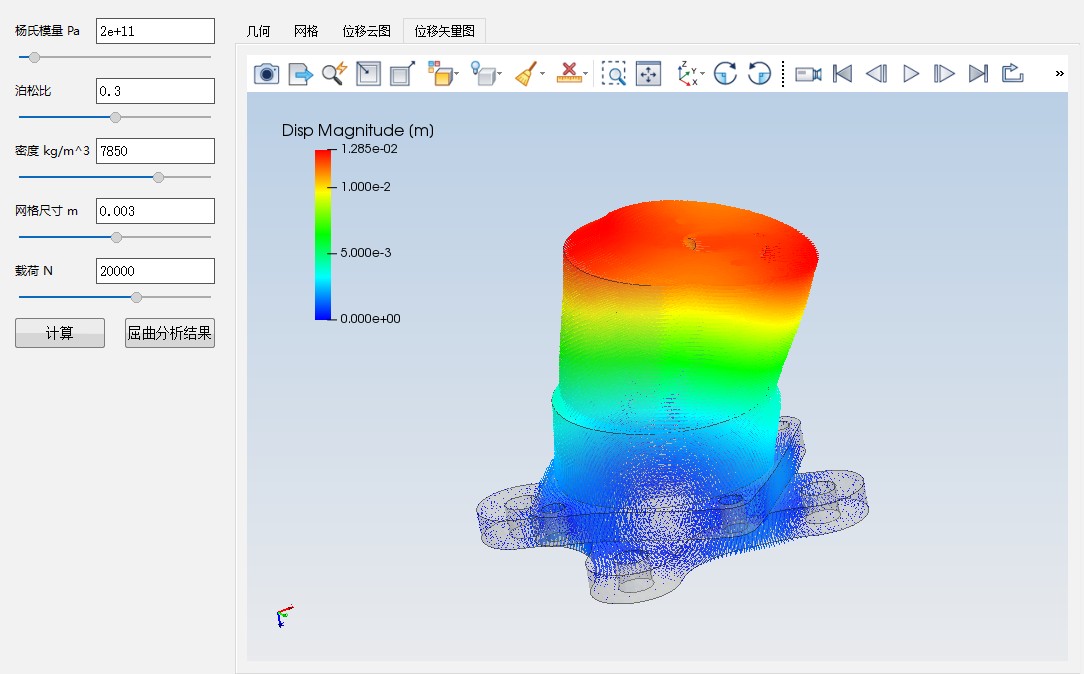This screenshot has height=674, width=1084.
Task: Click the fit view four-arrows icon
Action: (648, 74)
